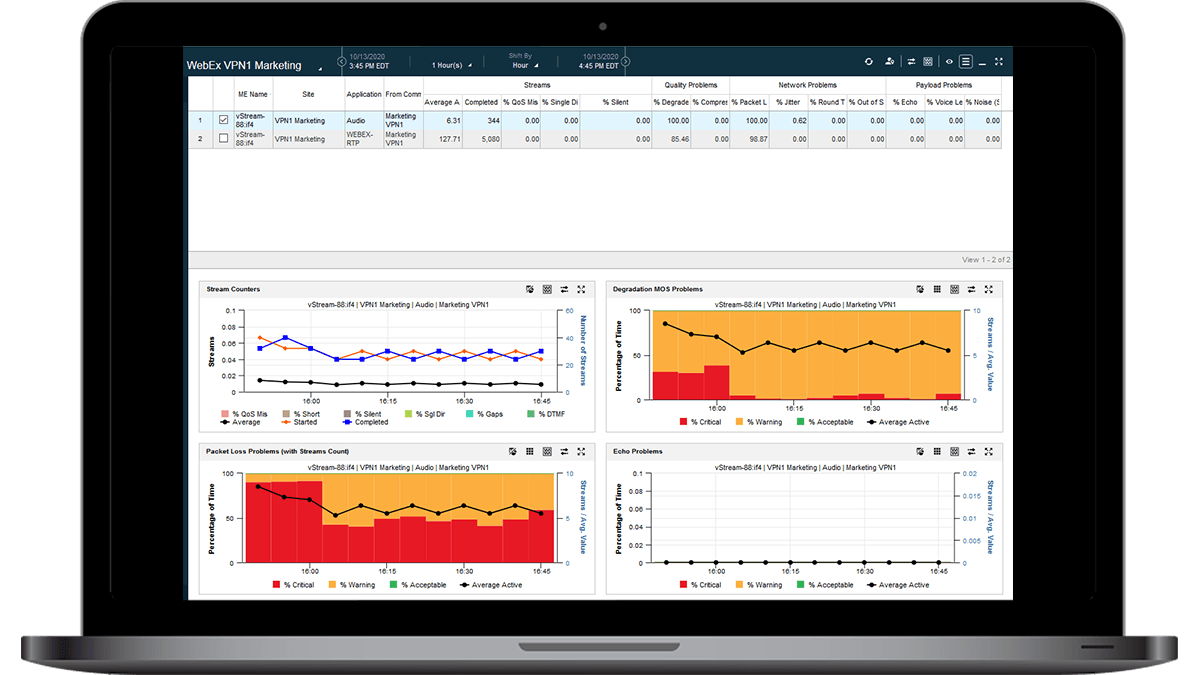Click the data grid icon on Degradation MOS Problems
This screenshot has width=1200, height=675.
click(x=937, y=289)
